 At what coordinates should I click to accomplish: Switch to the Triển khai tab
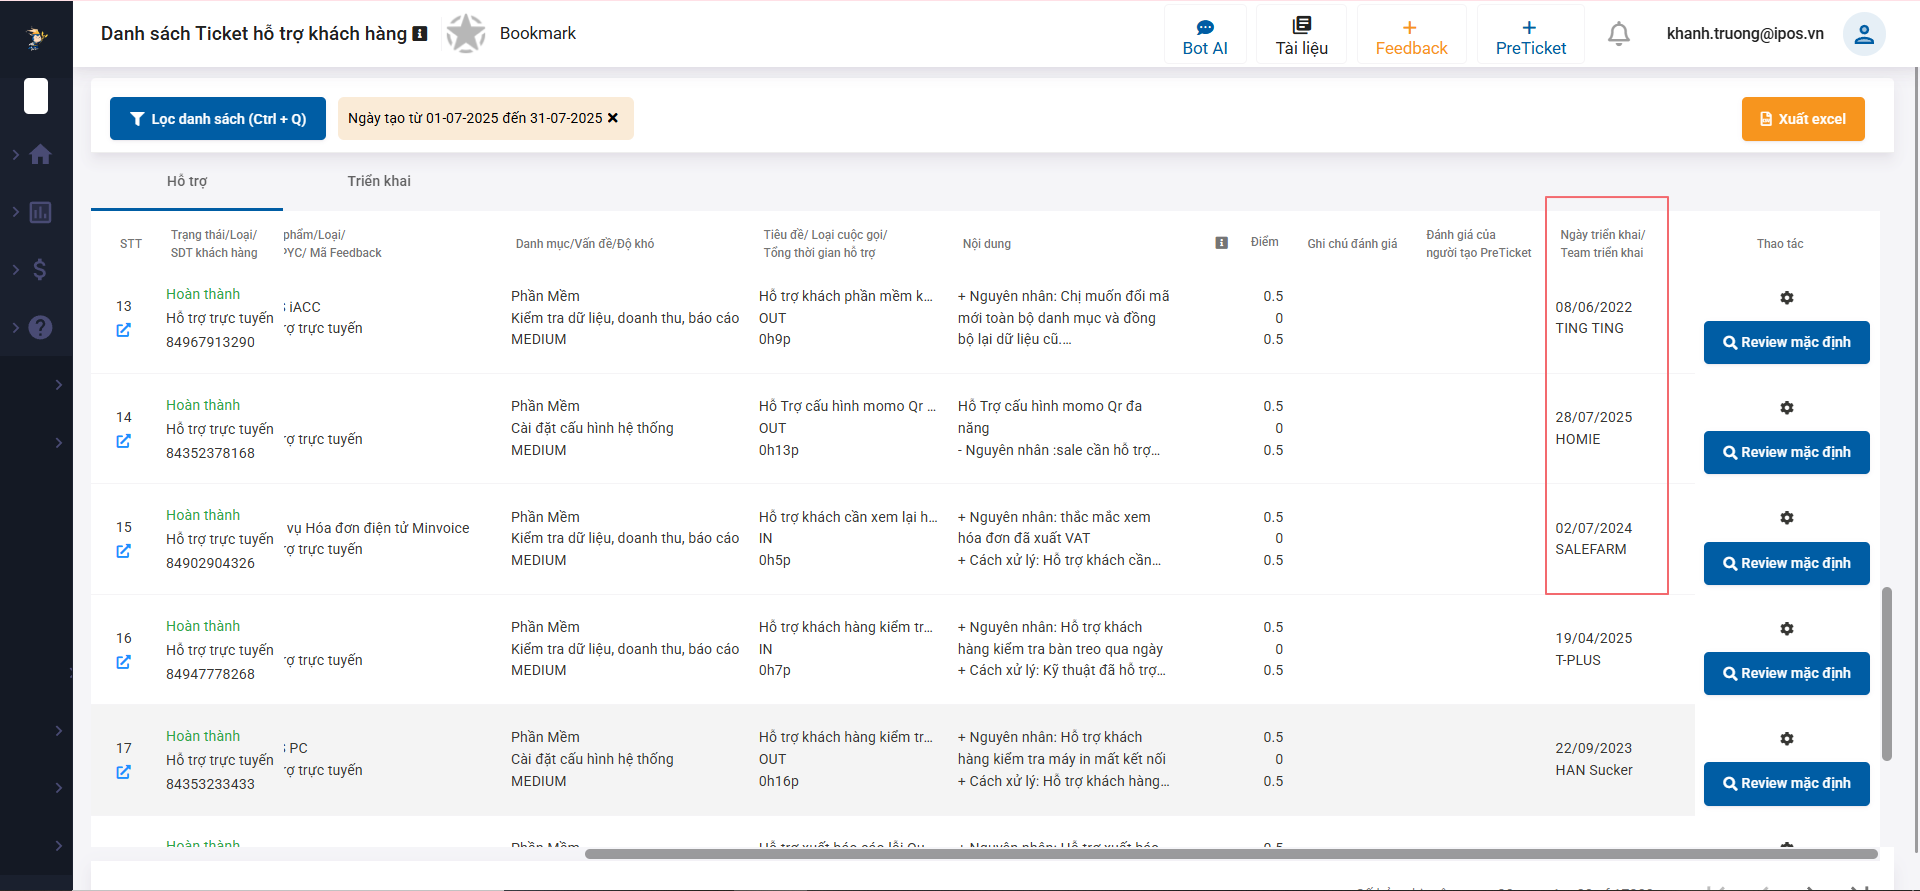379,181
